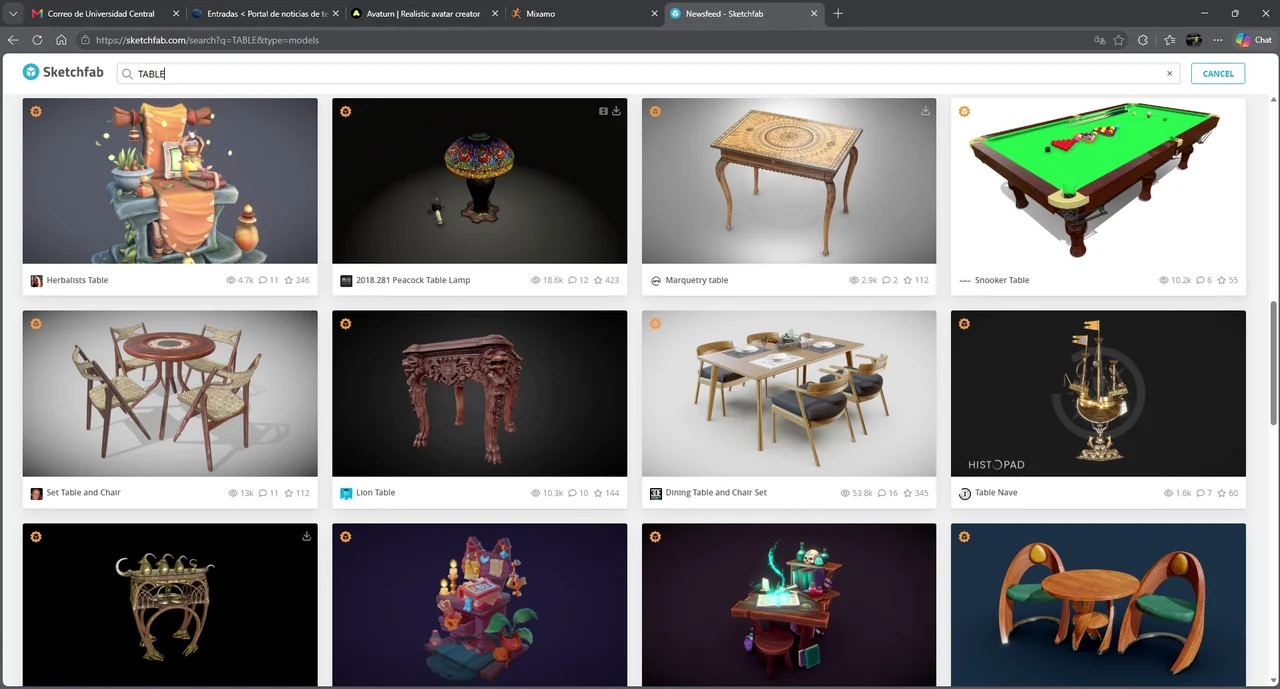Open a new browser tab

pyautogui.click(x=838, y=13)
